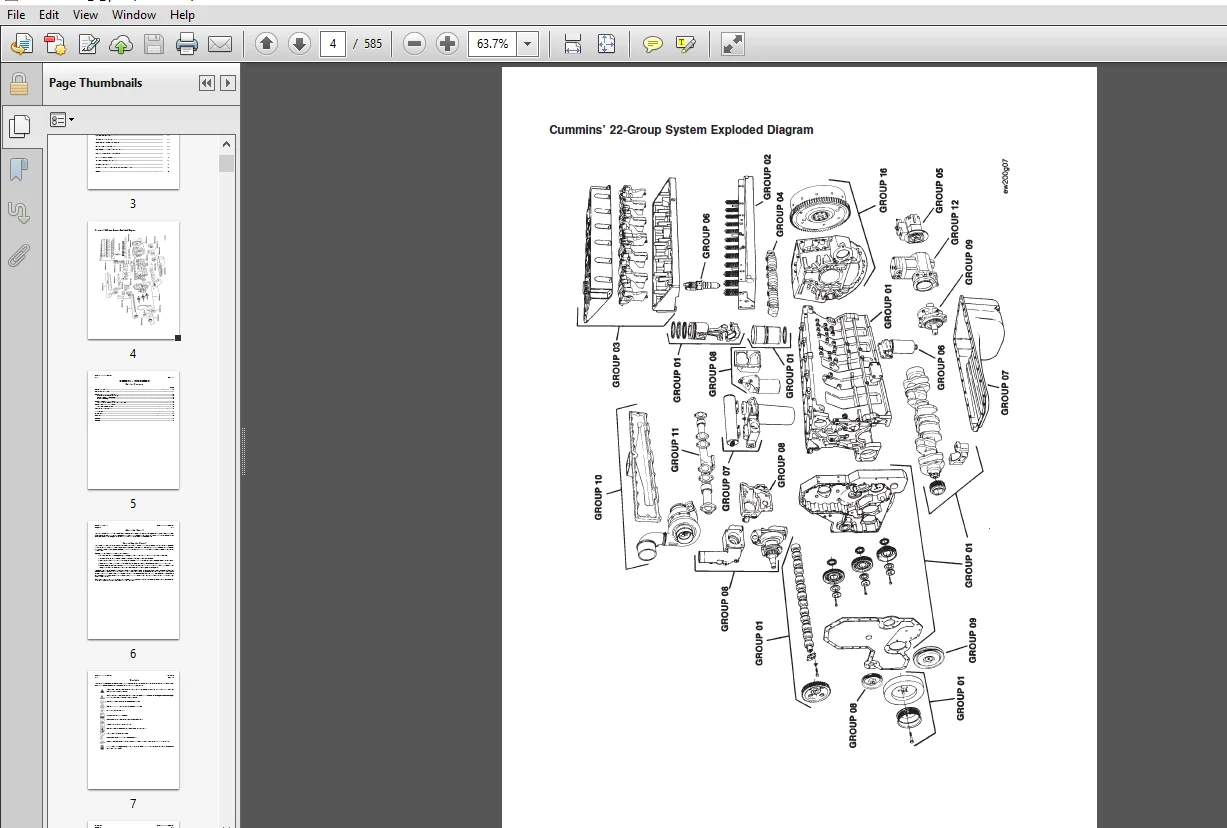1227x828 pixels.
Task: Click the Create PDF from file icon
Action: (x=55, y=44)
